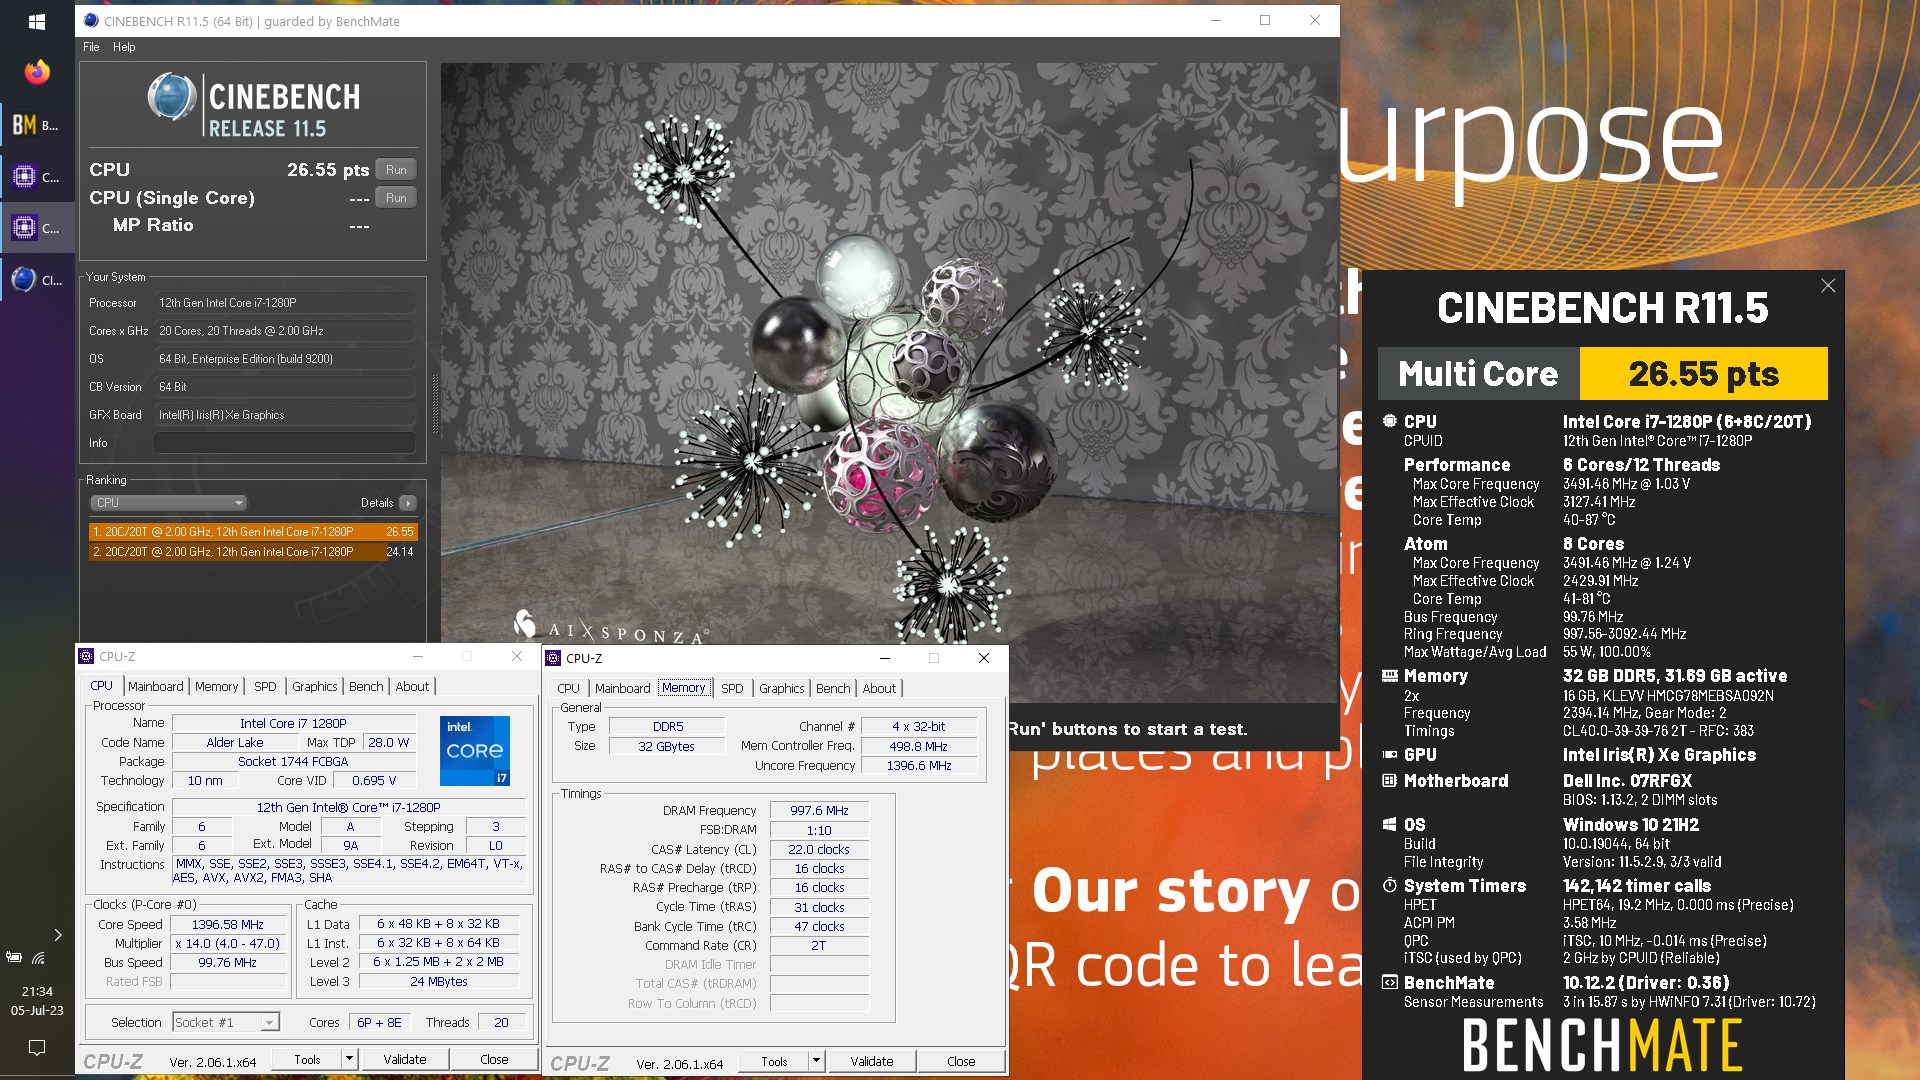Viewport: 1920px width, 1080px height.
Task: Click the Cinebench title bar app icon
Action: pos(91,20)
